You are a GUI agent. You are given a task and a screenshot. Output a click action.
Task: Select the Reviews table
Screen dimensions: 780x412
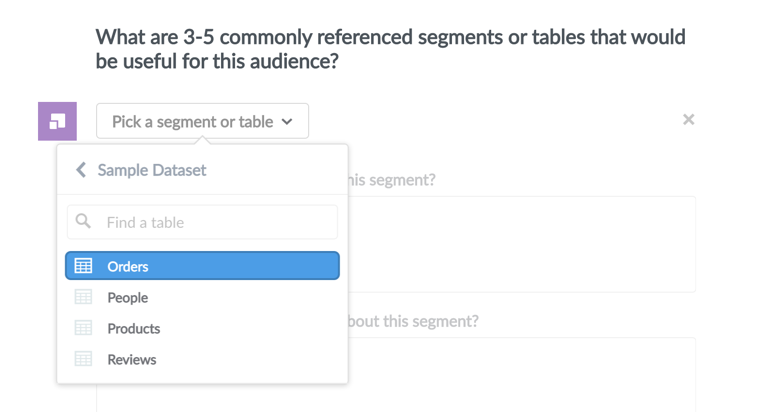click(x=202, y=359)
